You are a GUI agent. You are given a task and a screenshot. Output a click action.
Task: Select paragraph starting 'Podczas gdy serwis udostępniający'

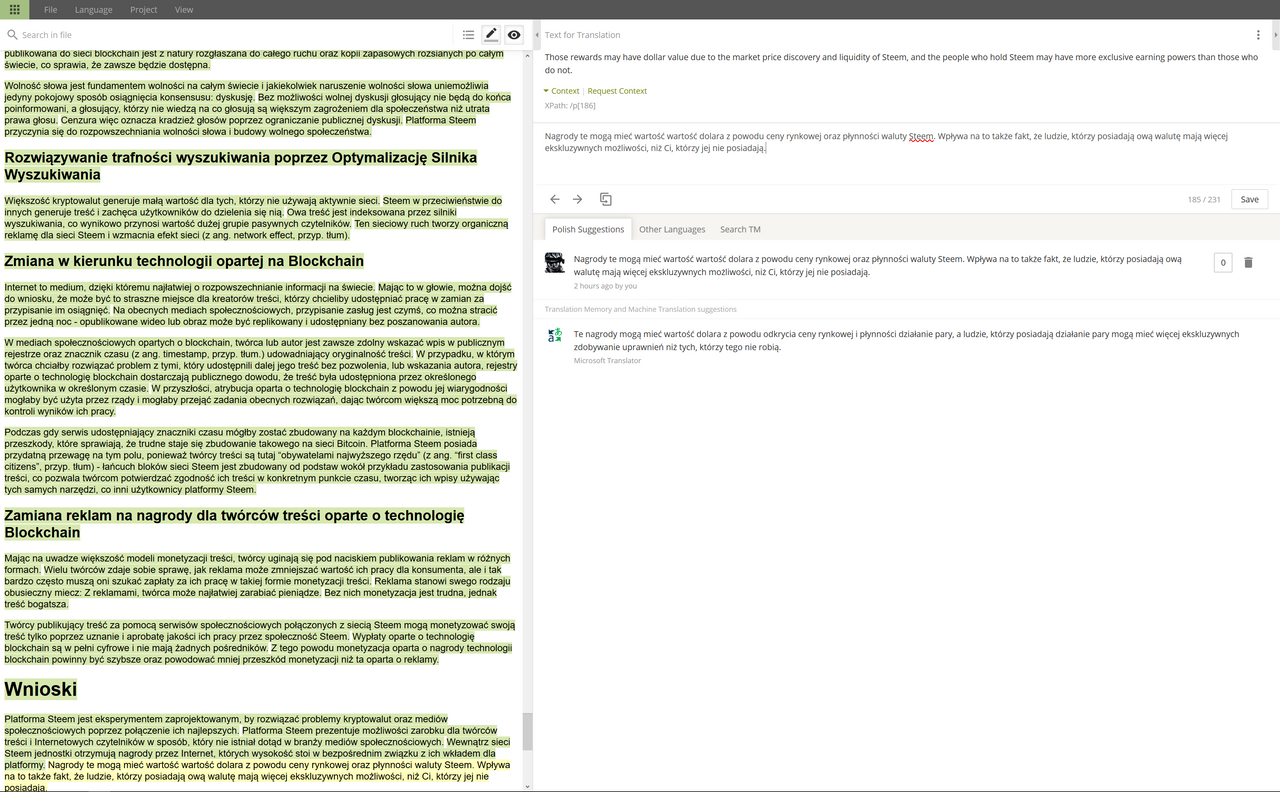click(258, 461)
